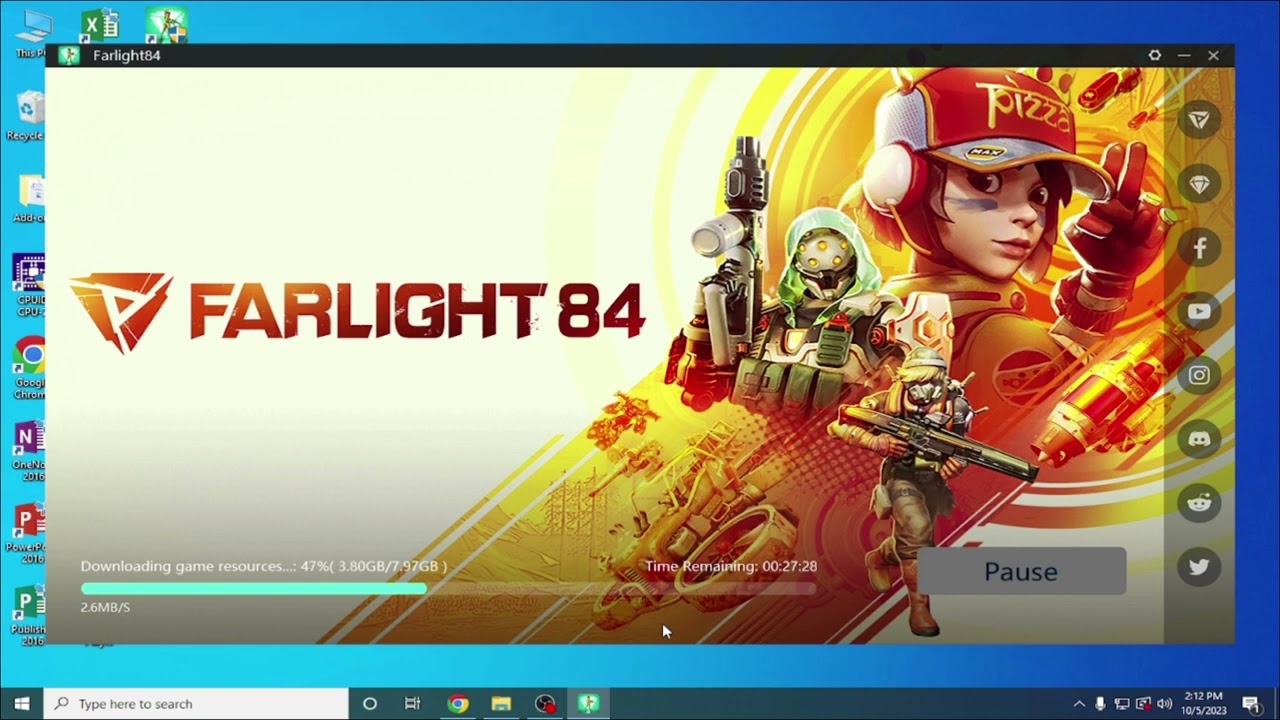Image resolution: width=1280 pixels, height=720 pixels.
Task: Open Cortana from the taskbar
Action: [369, 704]
